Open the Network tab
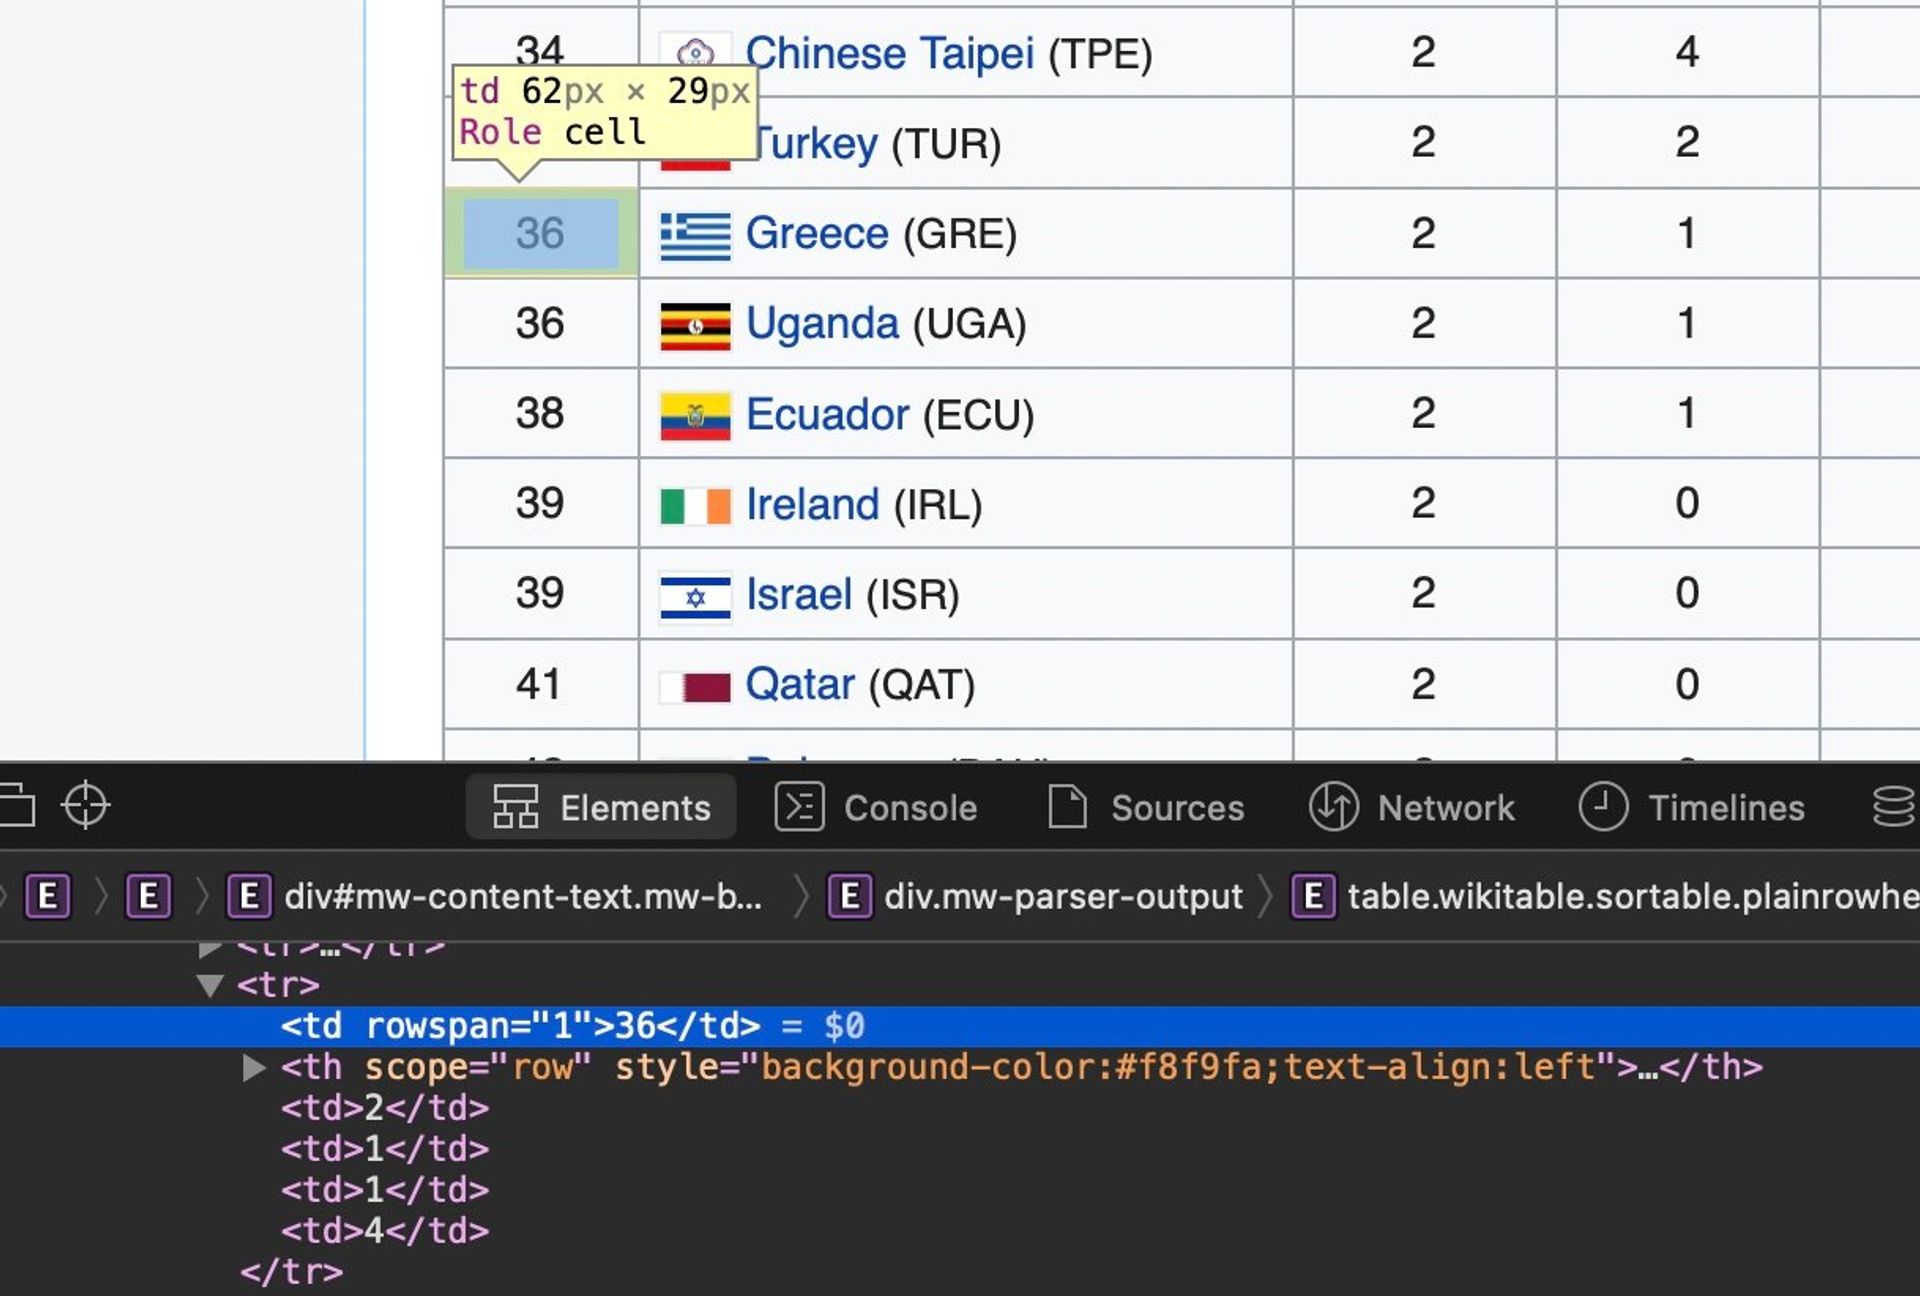The height and width of the screenshot is (1296, 1920). click(x=1412, y=807)
